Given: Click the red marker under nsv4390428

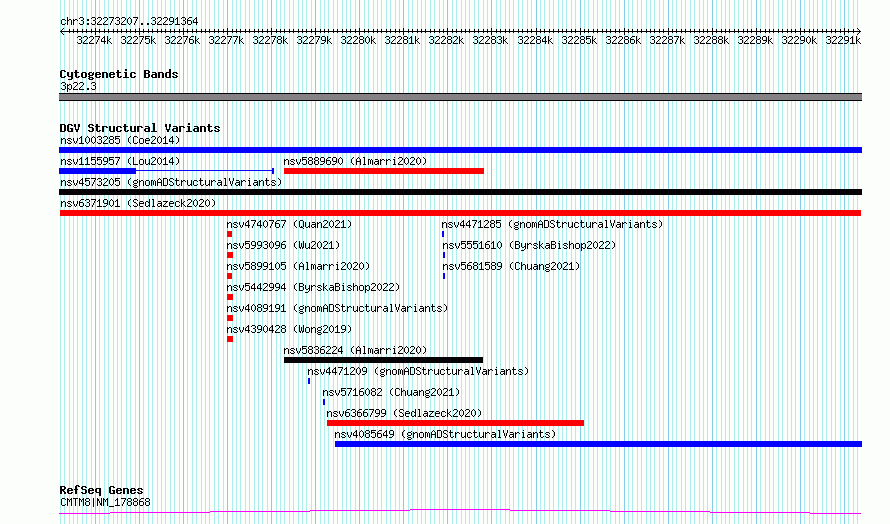Looking at the screenshot, I should 230,339.
